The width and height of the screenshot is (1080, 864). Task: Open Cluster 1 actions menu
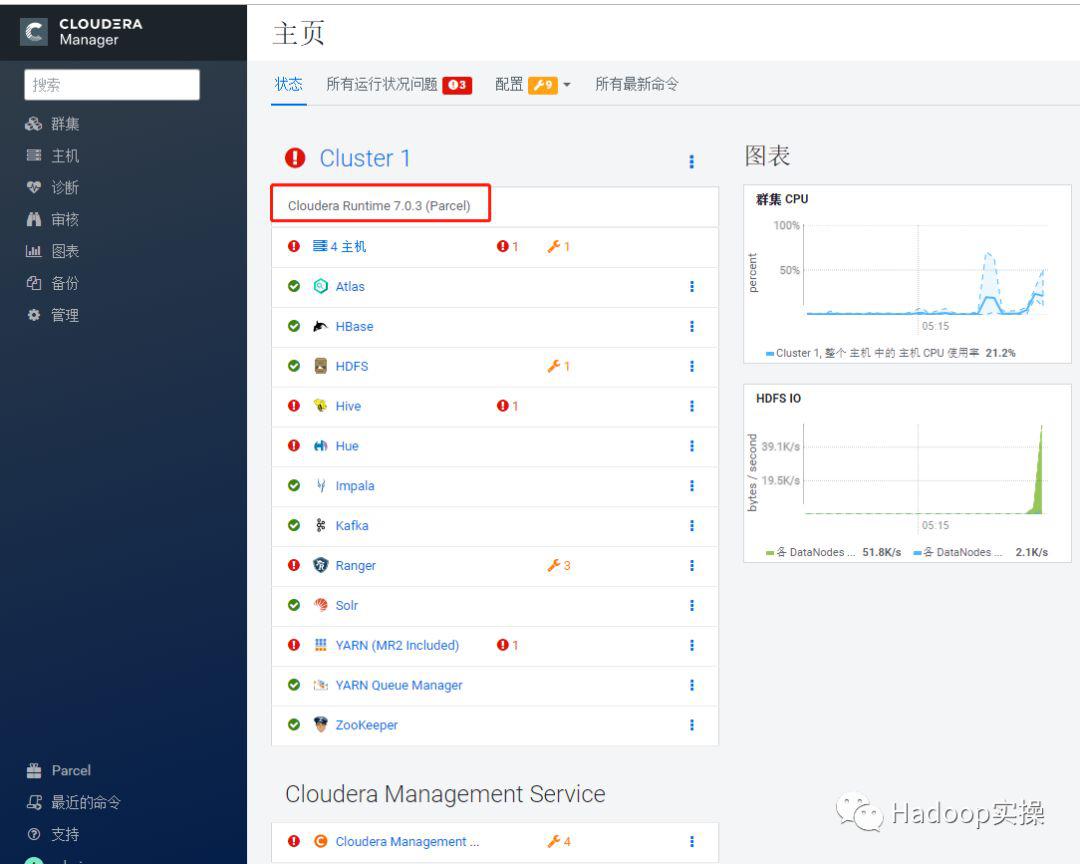(x=692, y=161)
